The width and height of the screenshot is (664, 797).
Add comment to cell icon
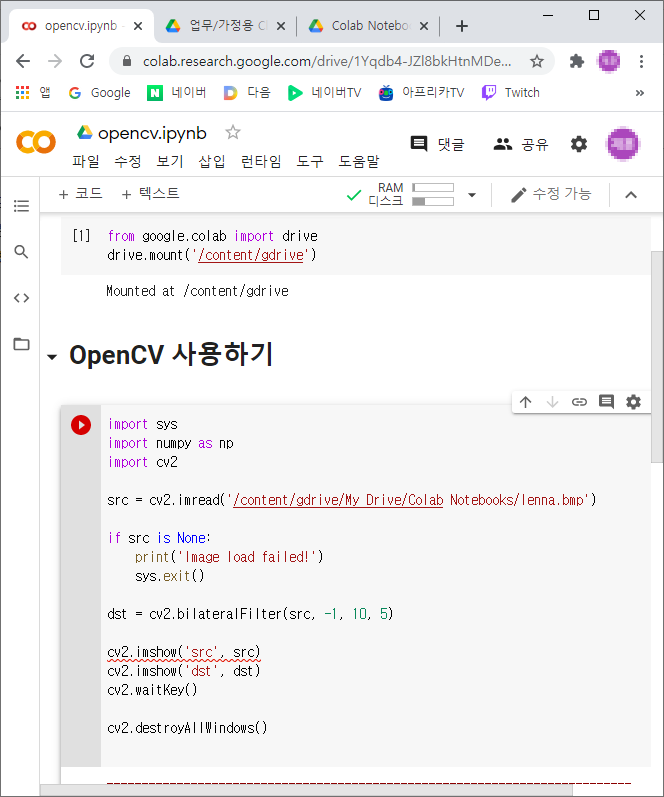tap(606, 402)
